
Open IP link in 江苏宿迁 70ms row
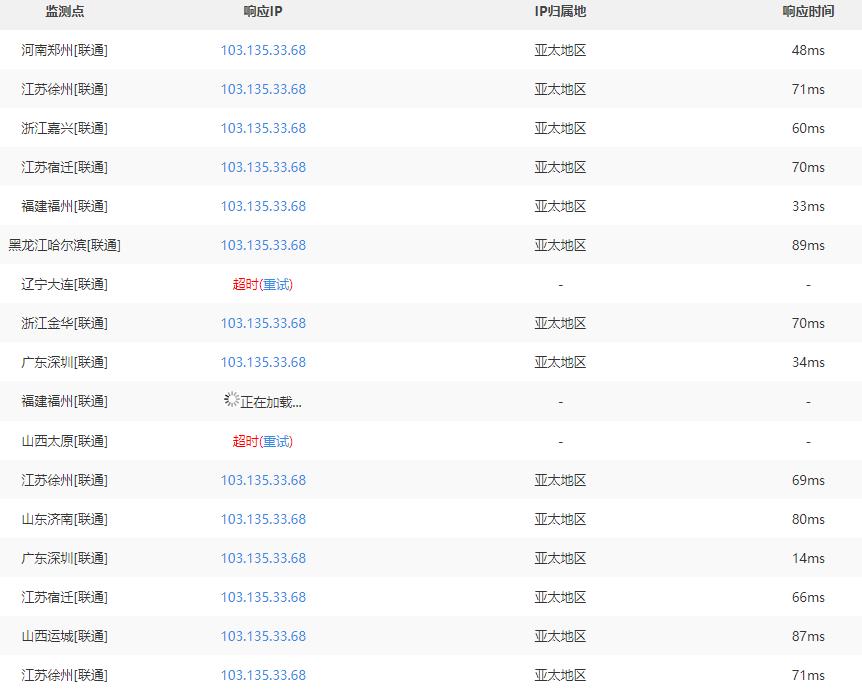(263, 167)
